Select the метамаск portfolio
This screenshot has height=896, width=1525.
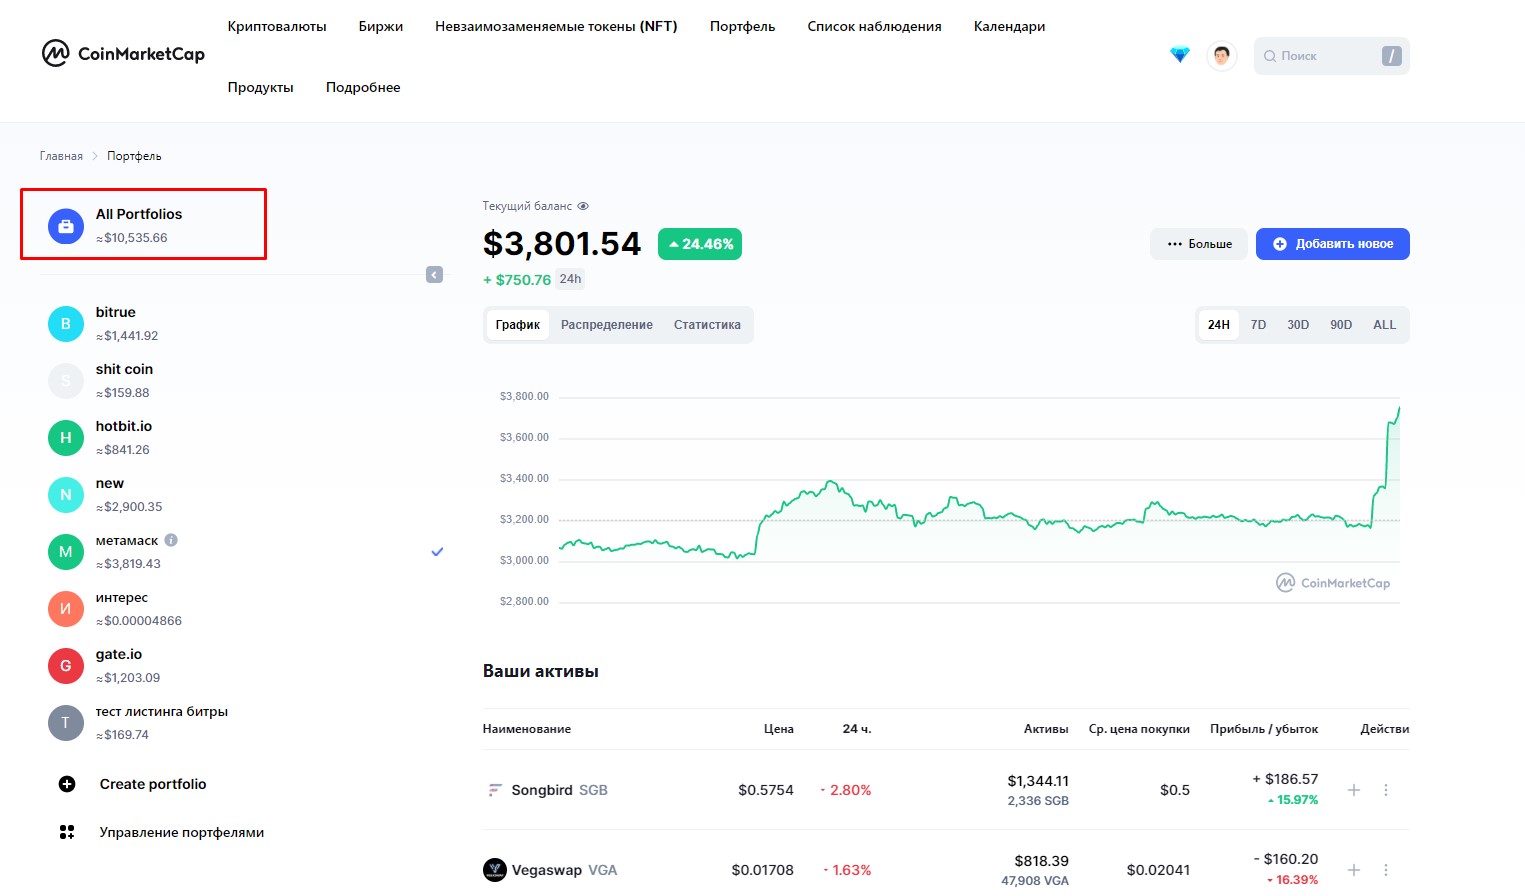pyautogui.click(x=245, y=552)
